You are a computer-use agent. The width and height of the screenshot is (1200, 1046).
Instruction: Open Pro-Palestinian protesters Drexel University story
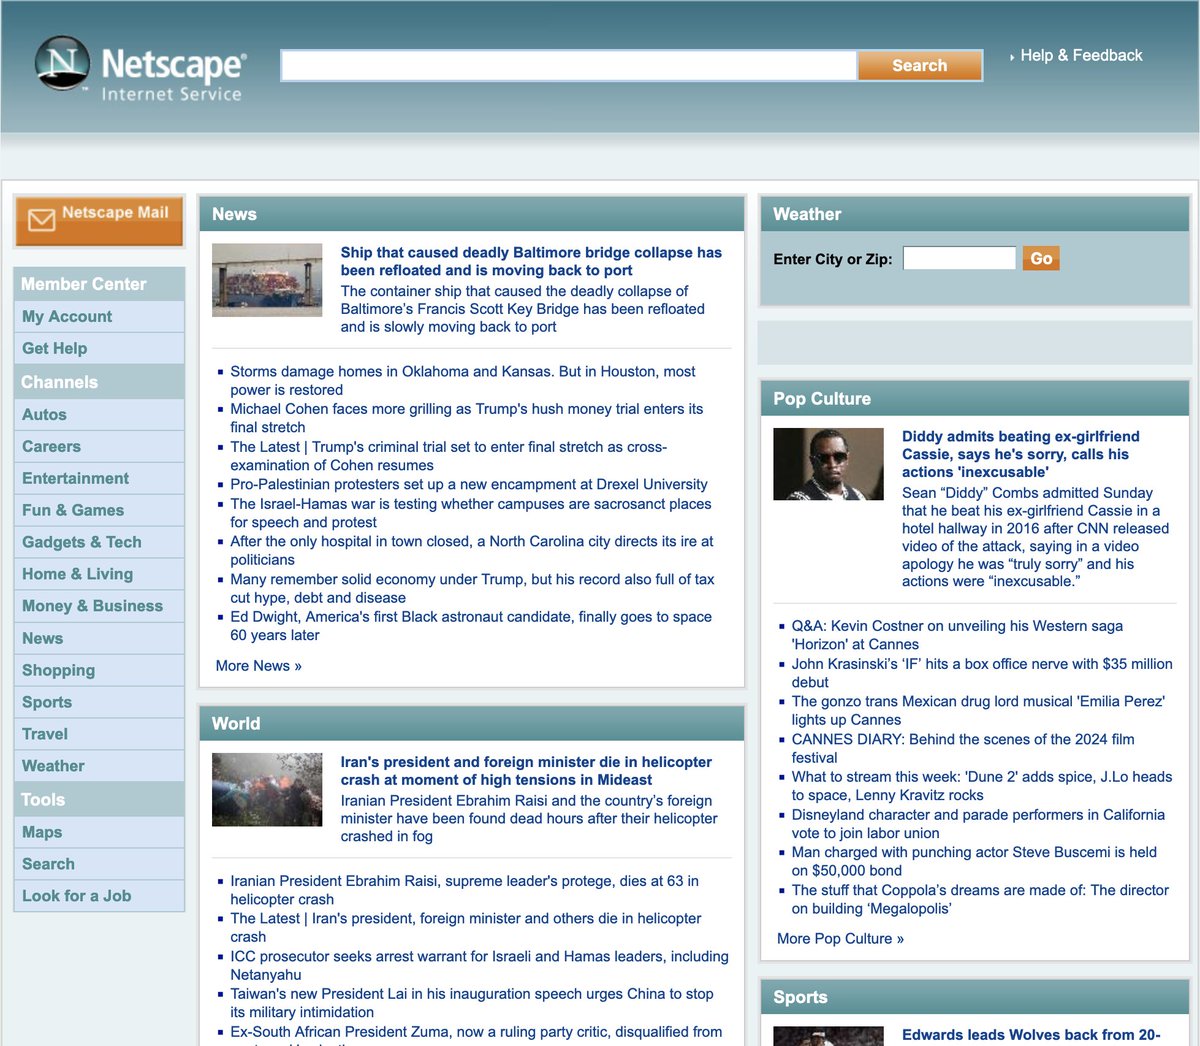click(469, 484)
